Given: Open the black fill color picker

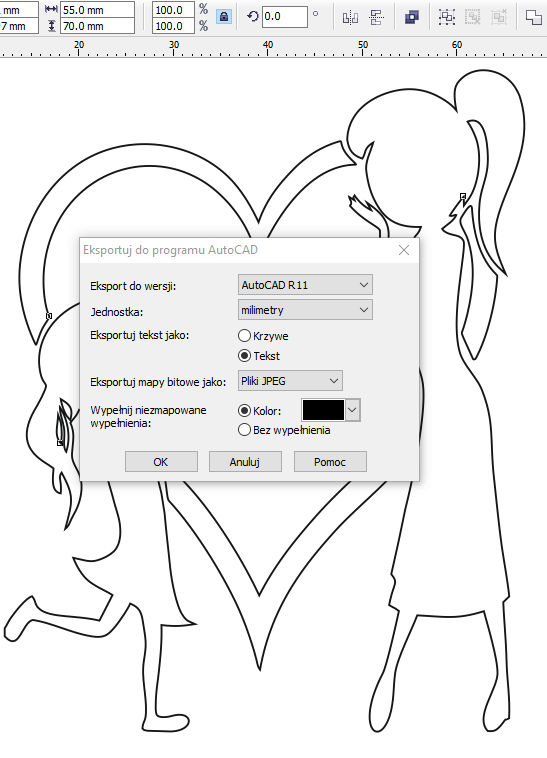Looking at the screenshot, I should [x=331, y=410].
